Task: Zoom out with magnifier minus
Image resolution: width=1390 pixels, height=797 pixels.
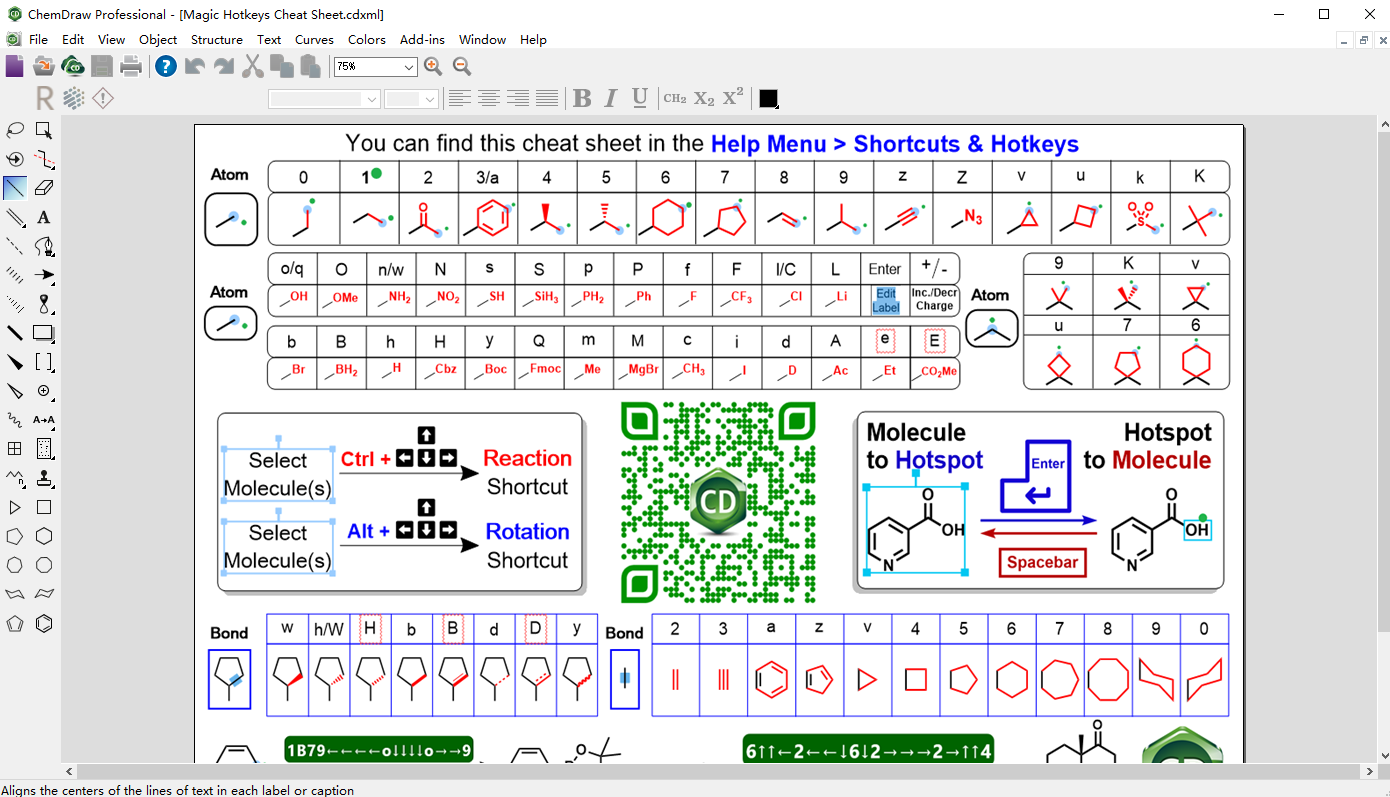Action: coord(462,66)
